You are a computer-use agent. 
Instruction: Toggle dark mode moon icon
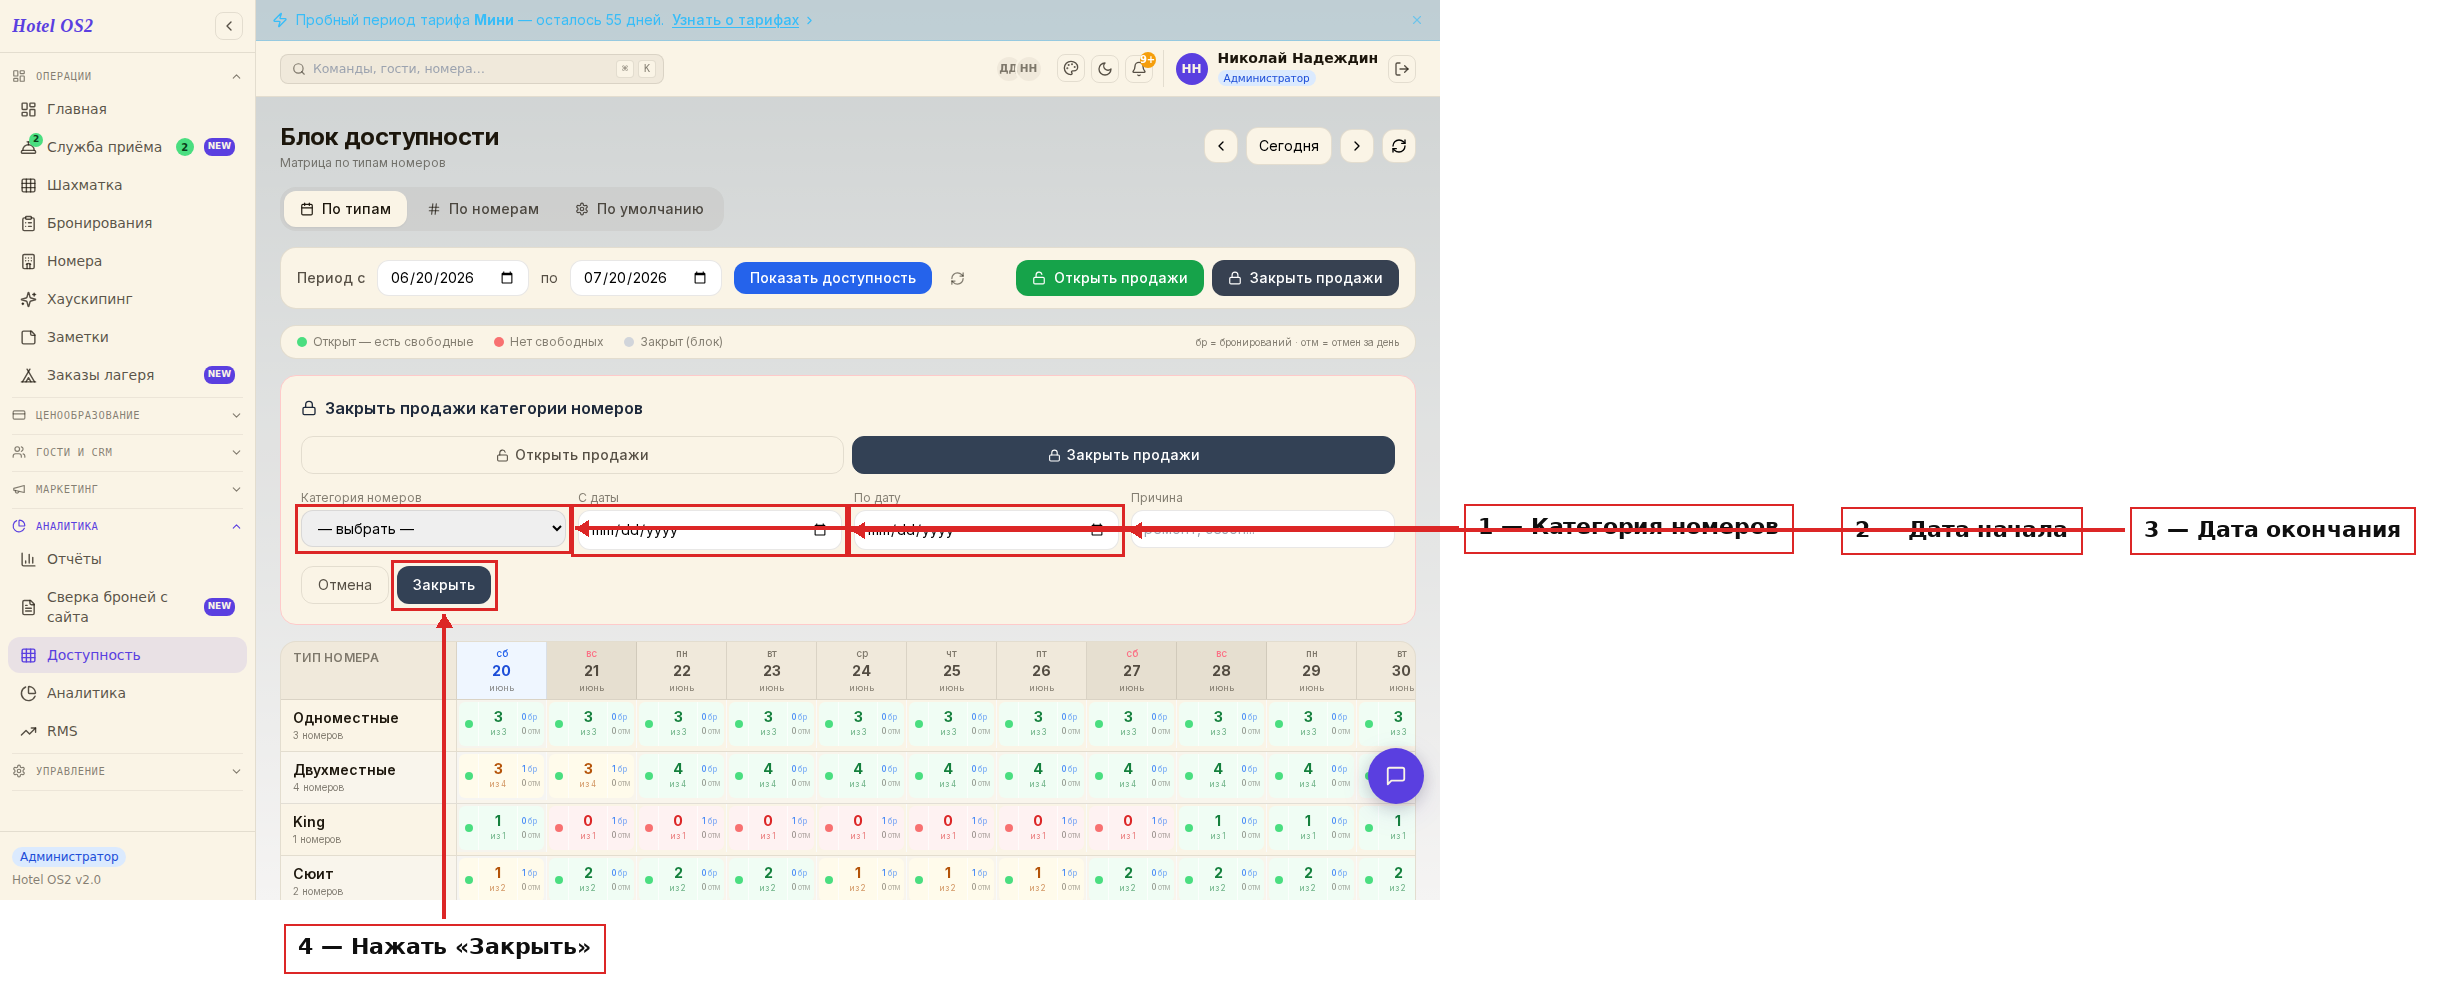tap(1105, 69)
